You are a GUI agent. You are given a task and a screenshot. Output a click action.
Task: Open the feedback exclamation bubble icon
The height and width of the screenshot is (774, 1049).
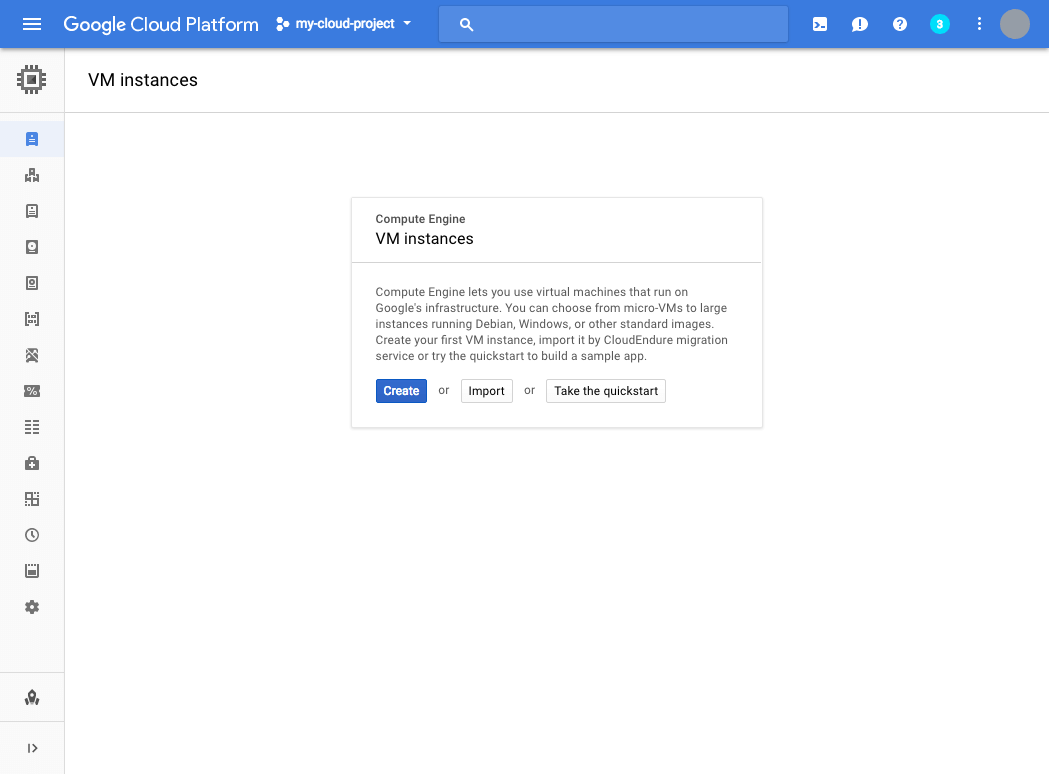point(860,25)
